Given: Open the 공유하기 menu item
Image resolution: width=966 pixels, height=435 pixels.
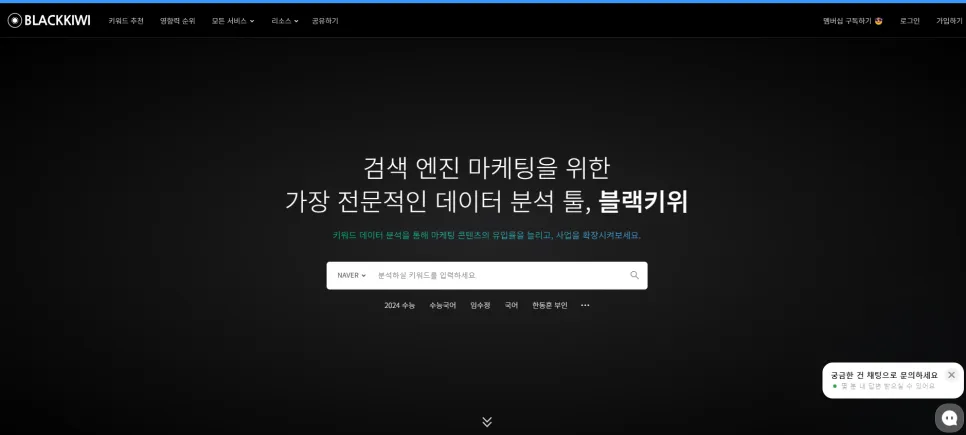Looking at the screenshot, I should pyautogui.click(x=325, y=21).
